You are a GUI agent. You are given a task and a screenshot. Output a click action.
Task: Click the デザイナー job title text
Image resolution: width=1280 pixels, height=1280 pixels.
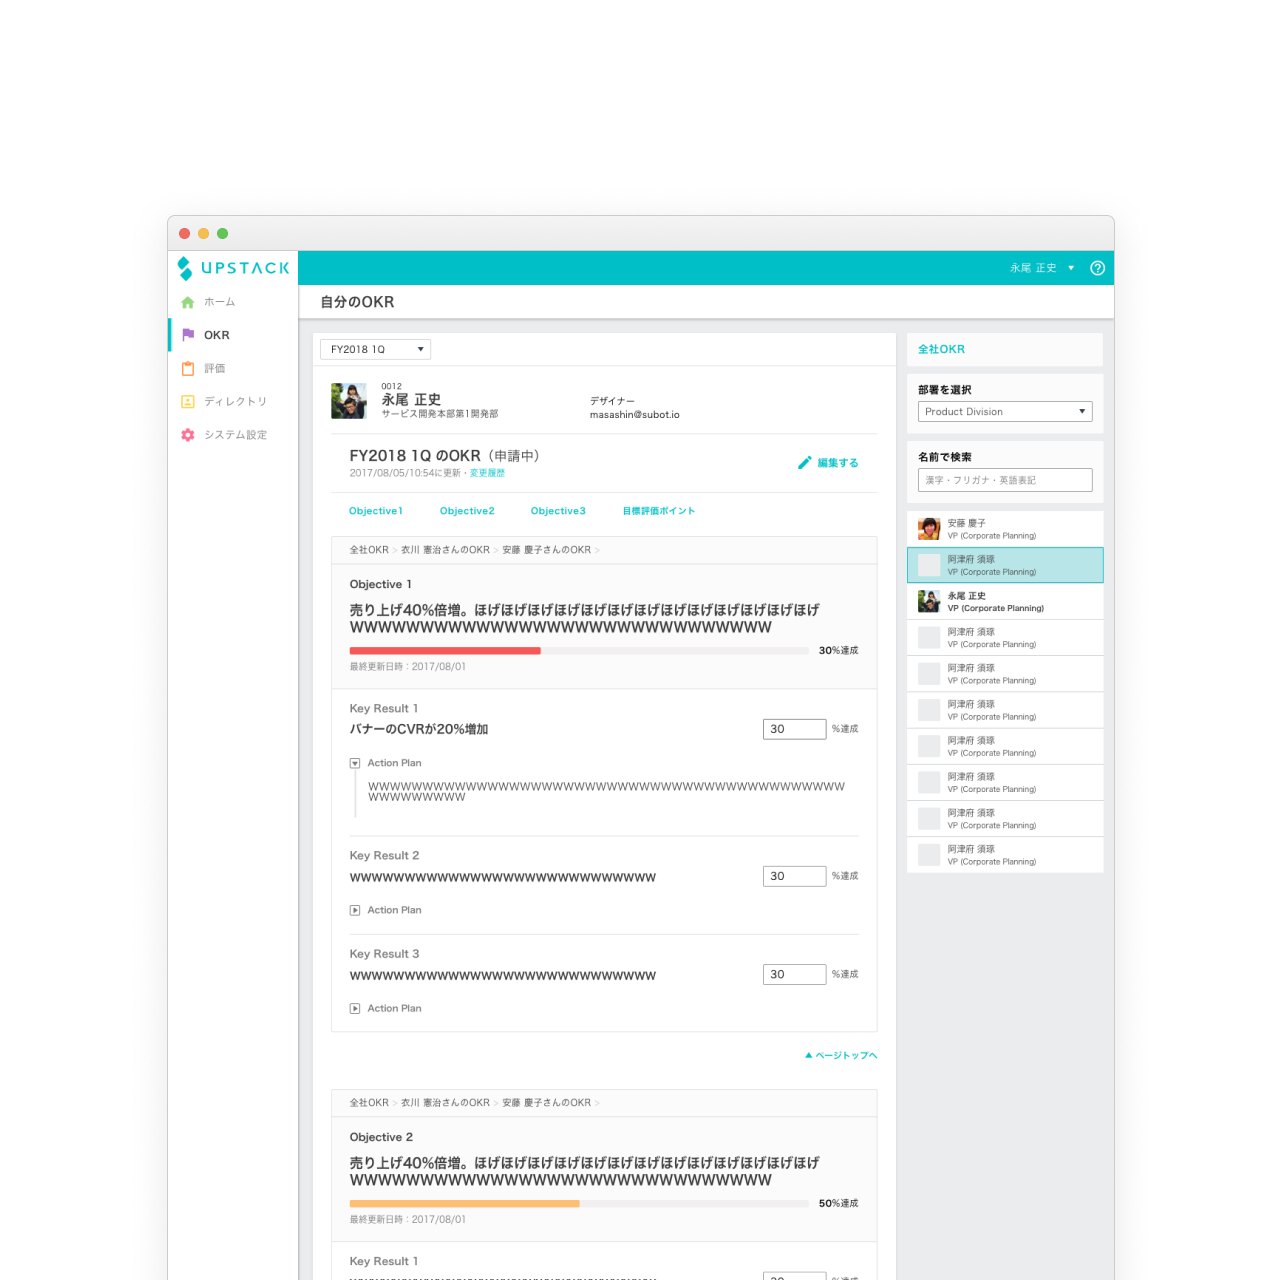612,401
